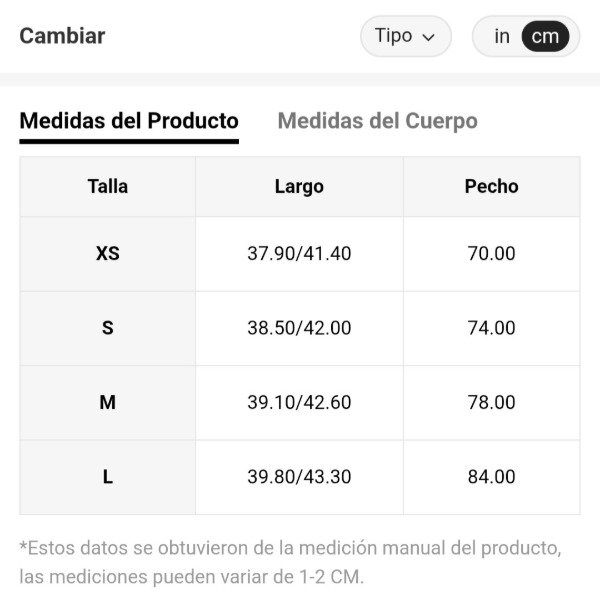Click the 84.00 chest measurement cell
600x598 pixels.
(491, 477)
